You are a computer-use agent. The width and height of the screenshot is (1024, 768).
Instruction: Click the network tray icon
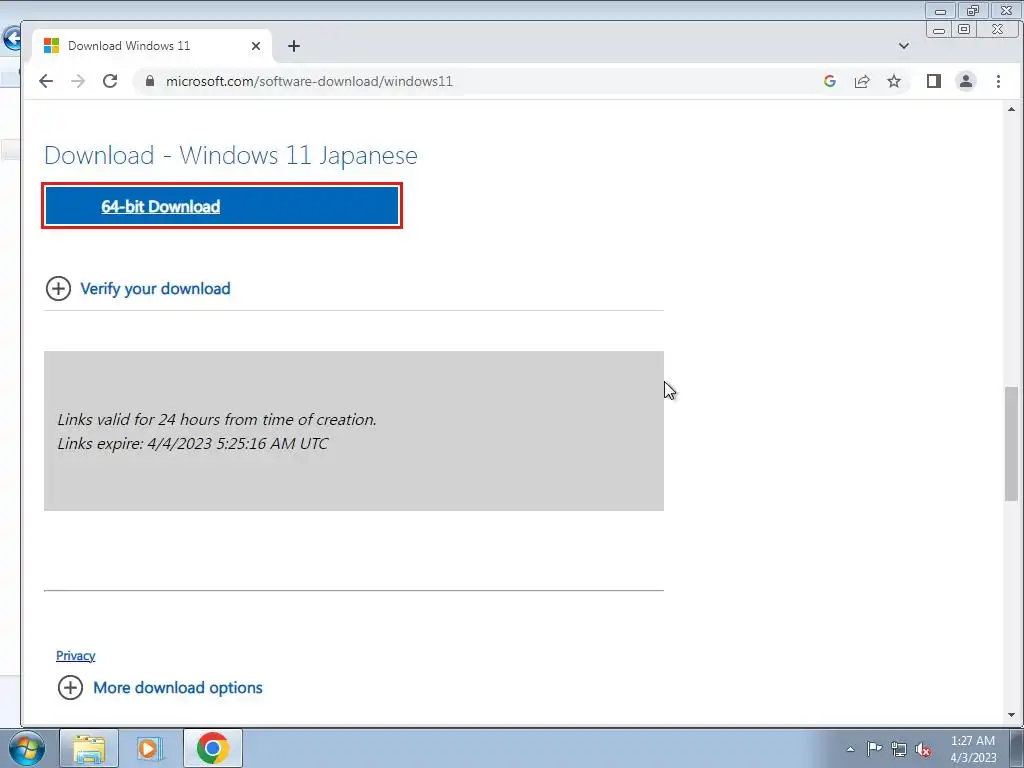pyautogui.click(x=899, y=749)
